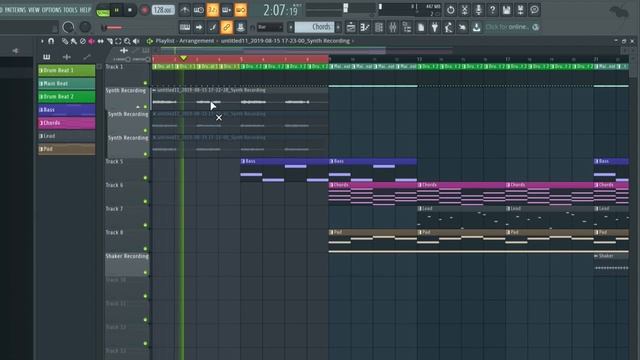
Task: Open the playlist options menu arrow
Action: coord(42,41)
